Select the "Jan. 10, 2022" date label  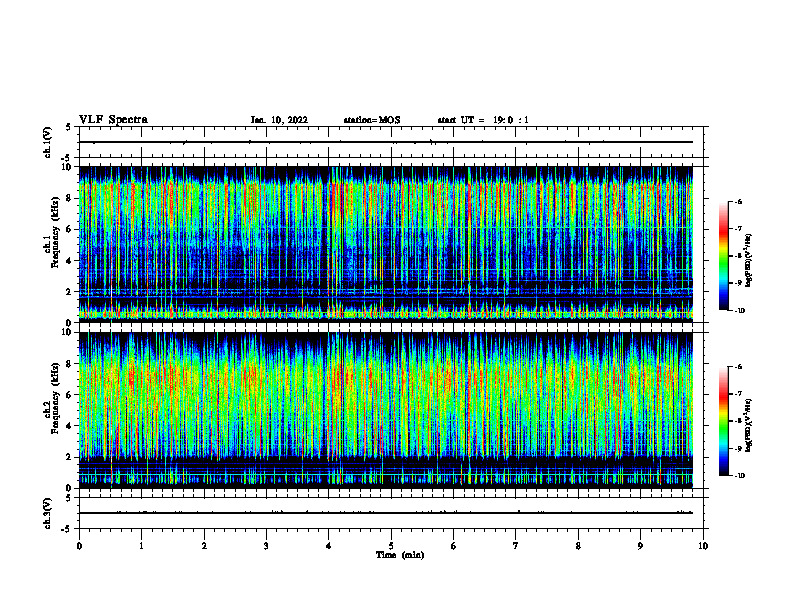pos(279,120)
